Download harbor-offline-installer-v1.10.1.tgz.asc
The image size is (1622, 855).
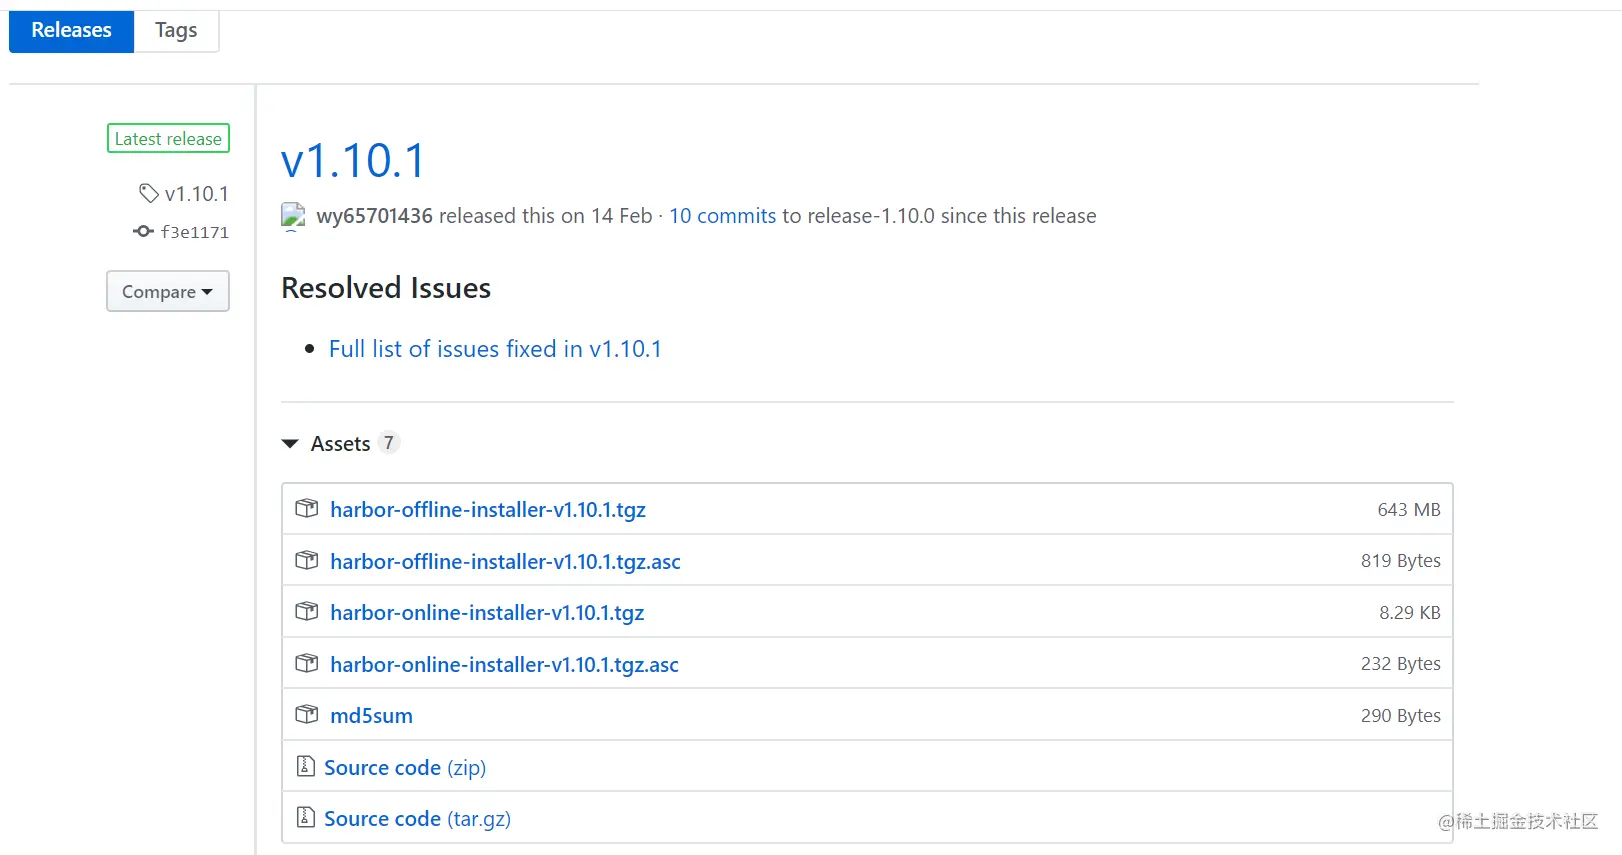point(505,562)
